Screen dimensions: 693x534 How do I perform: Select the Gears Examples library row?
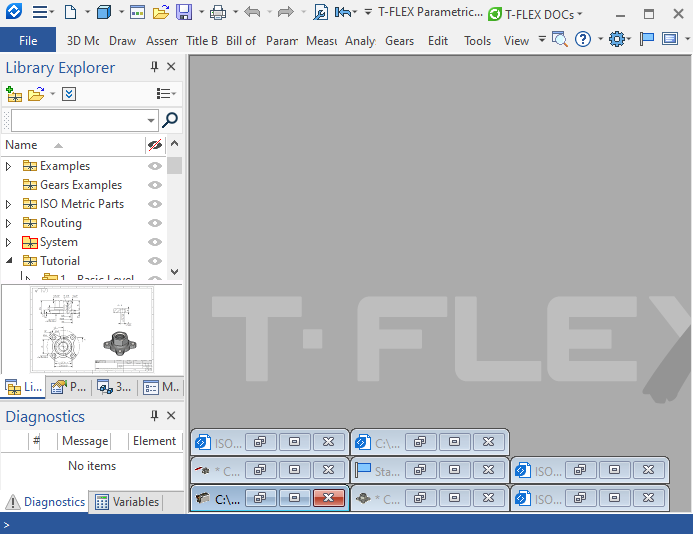point(84,185)
